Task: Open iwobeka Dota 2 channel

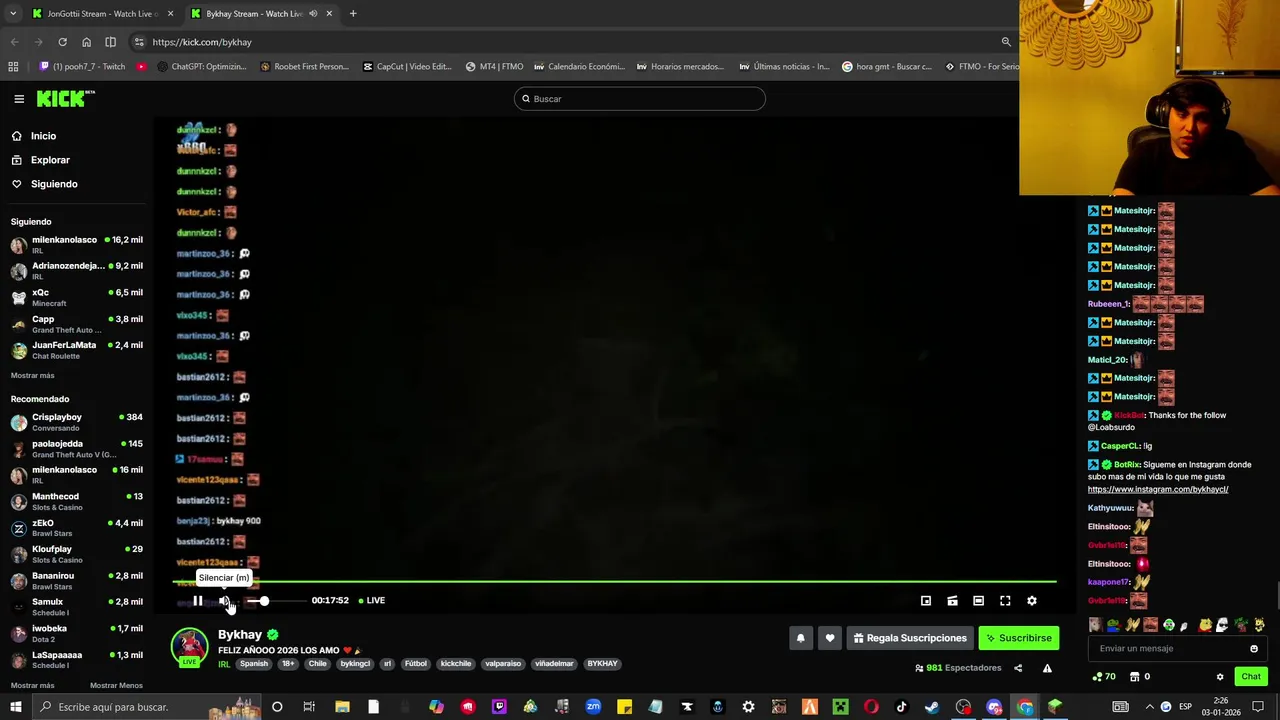Action: pos(77,634)
